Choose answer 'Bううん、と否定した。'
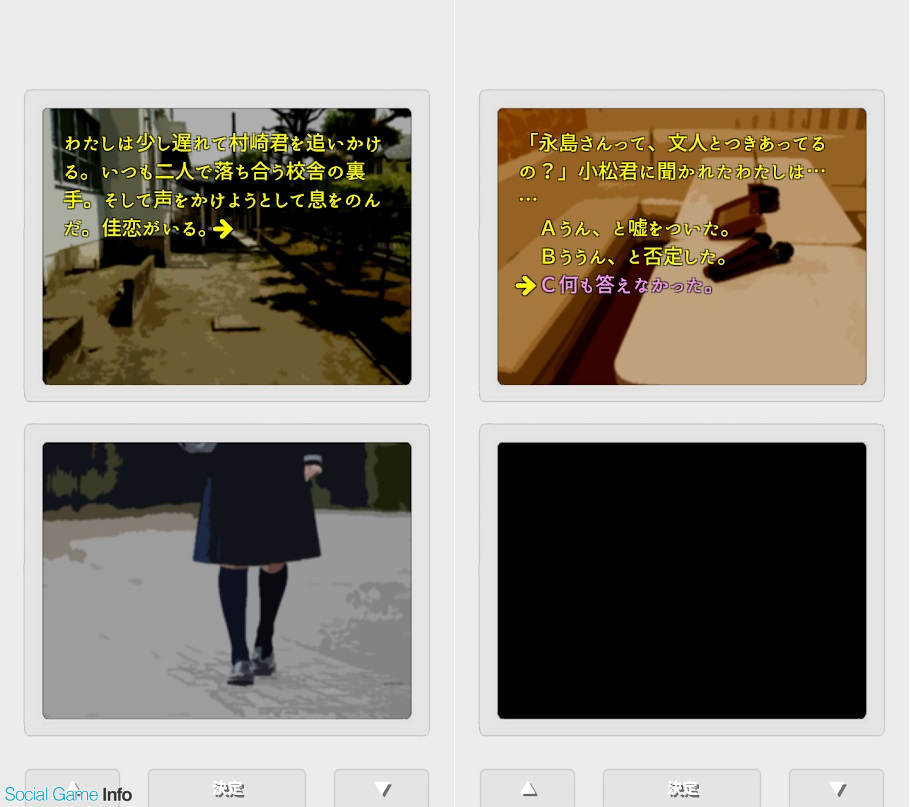This screenshot has height=807, width=910. (634, 256)
